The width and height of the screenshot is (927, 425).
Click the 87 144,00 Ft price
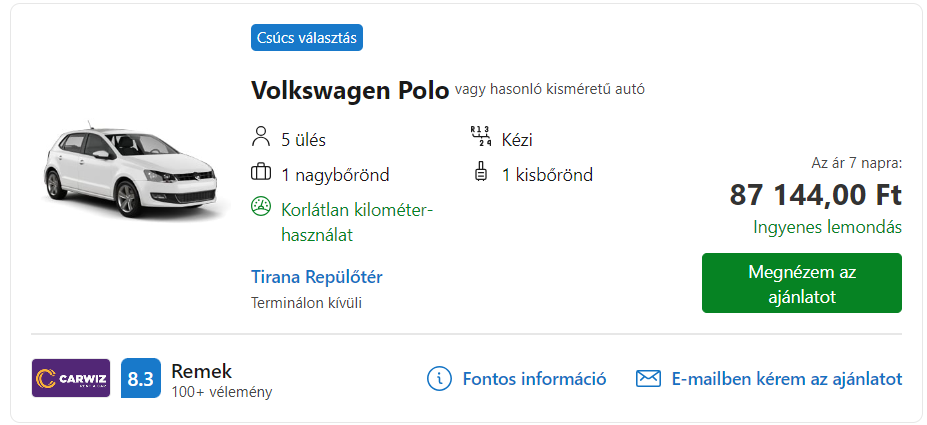click(x=815, y=195)
